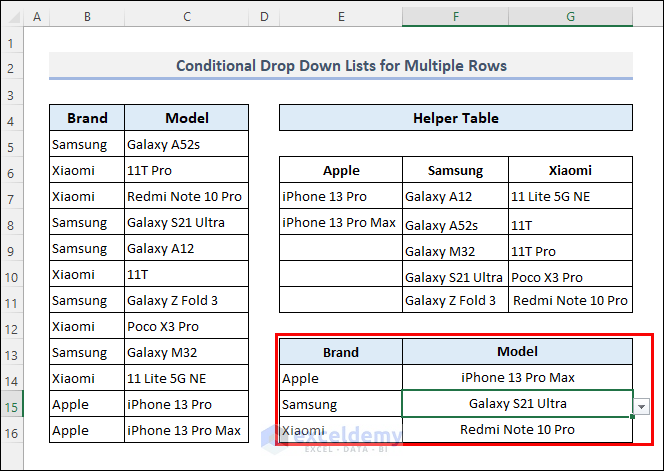Select row 2 header

pyautogui.click(x=11, y=68)
